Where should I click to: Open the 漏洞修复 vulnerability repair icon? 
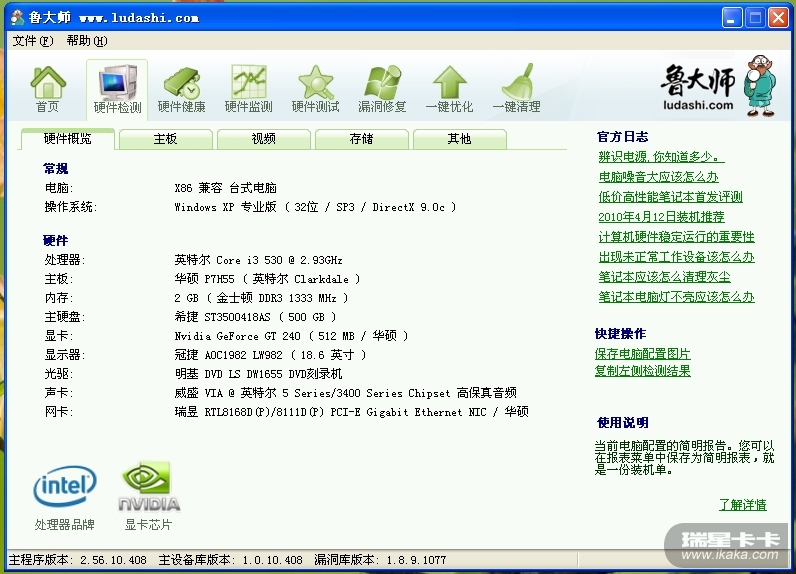(382, 89)
